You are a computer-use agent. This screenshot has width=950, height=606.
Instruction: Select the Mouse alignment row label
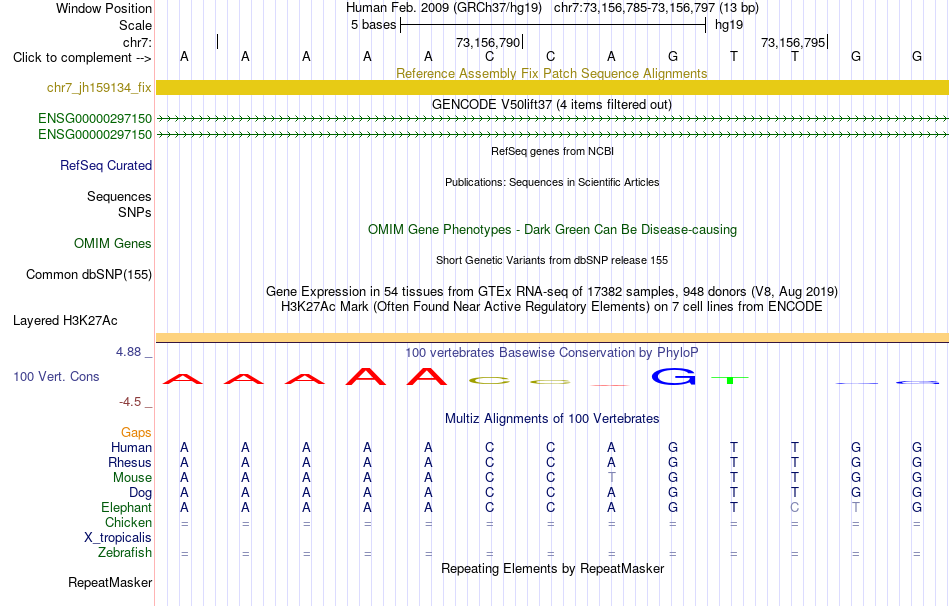pyautogui.click(x=132, y=478)
